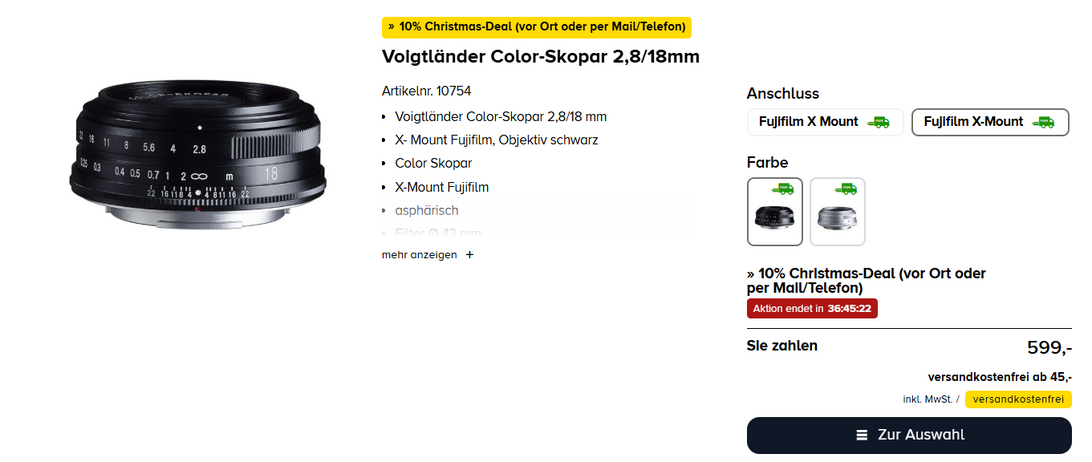Click the plus icon beside mehr anzeigen
Screen dimensions: 1092x462
(x=469, y=255)
